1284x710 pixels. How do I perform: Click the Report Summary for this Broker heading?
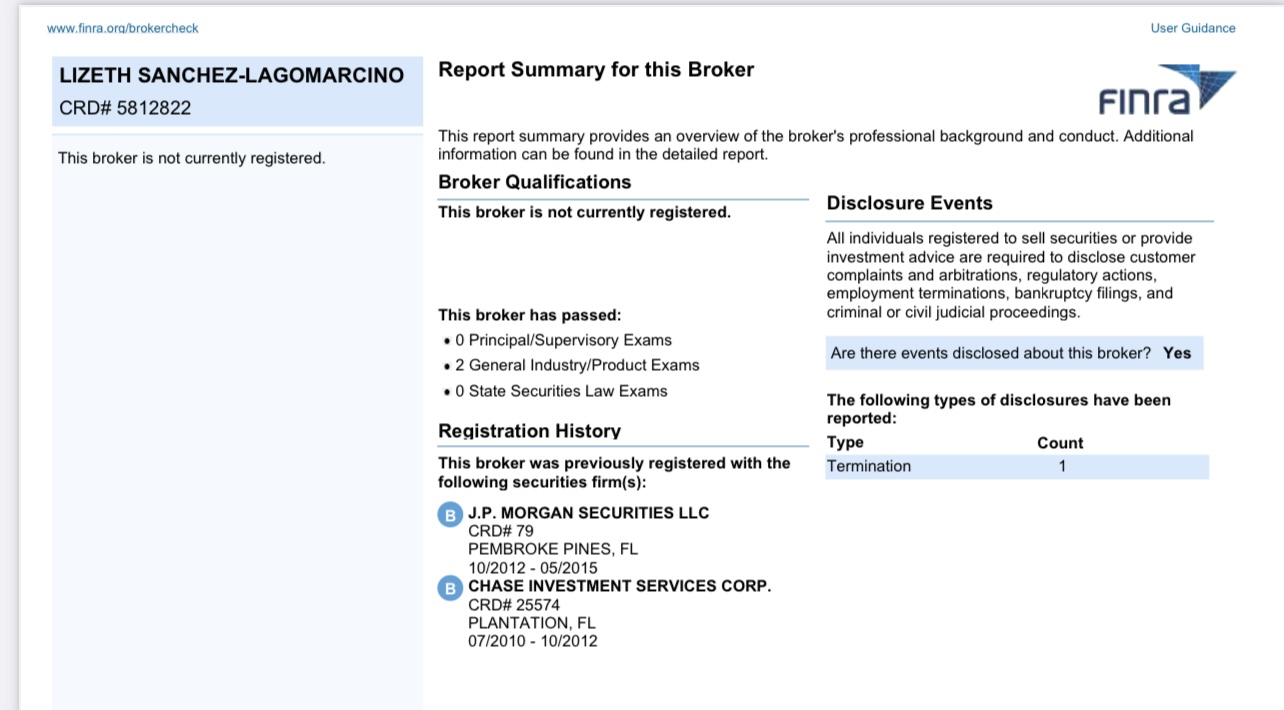coord(596,70)
